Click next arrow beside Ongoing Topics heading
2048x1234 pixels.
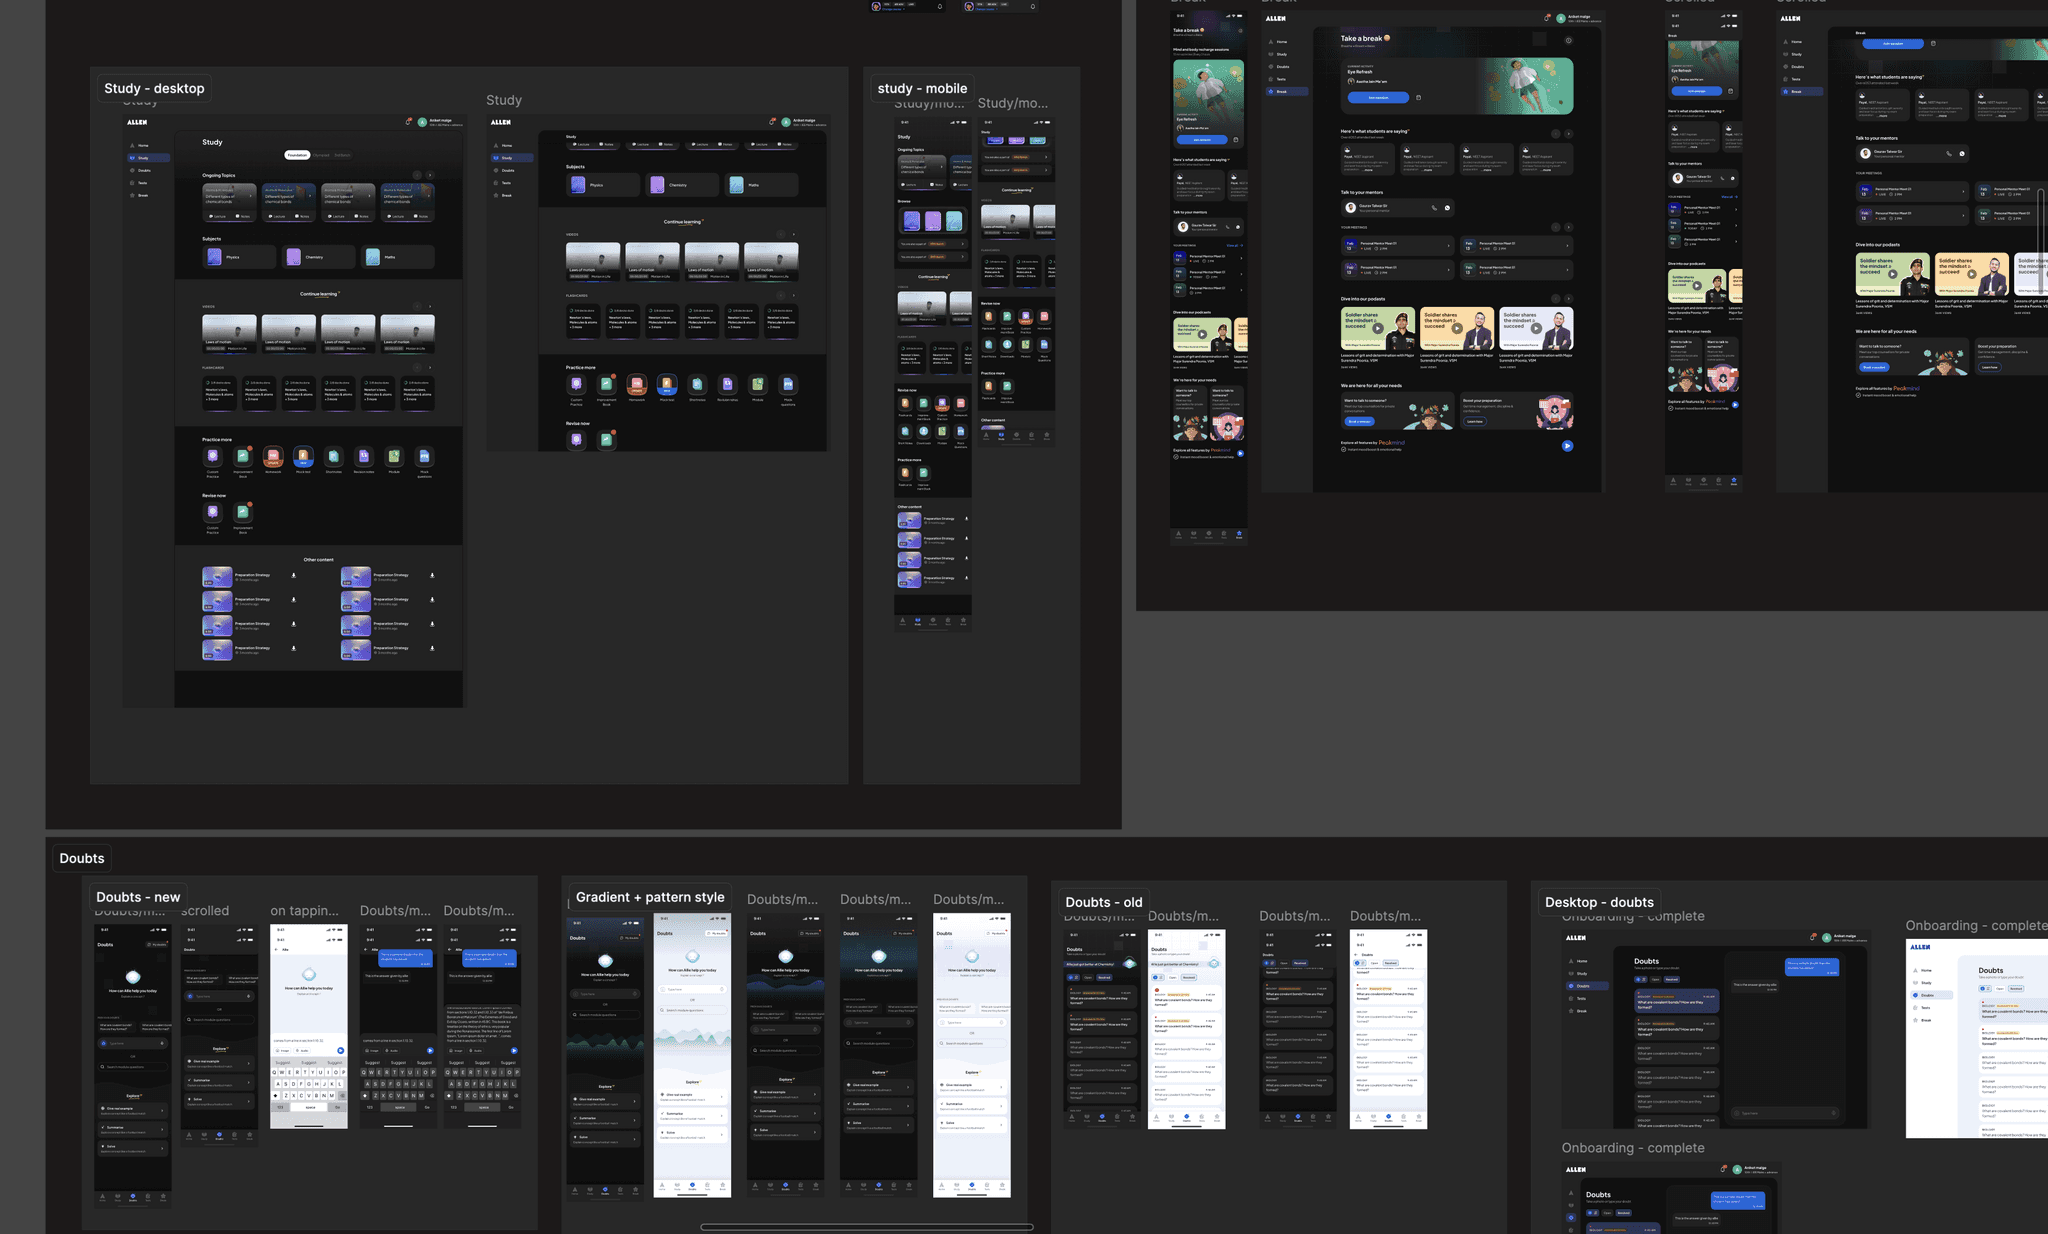click(430, 175)
